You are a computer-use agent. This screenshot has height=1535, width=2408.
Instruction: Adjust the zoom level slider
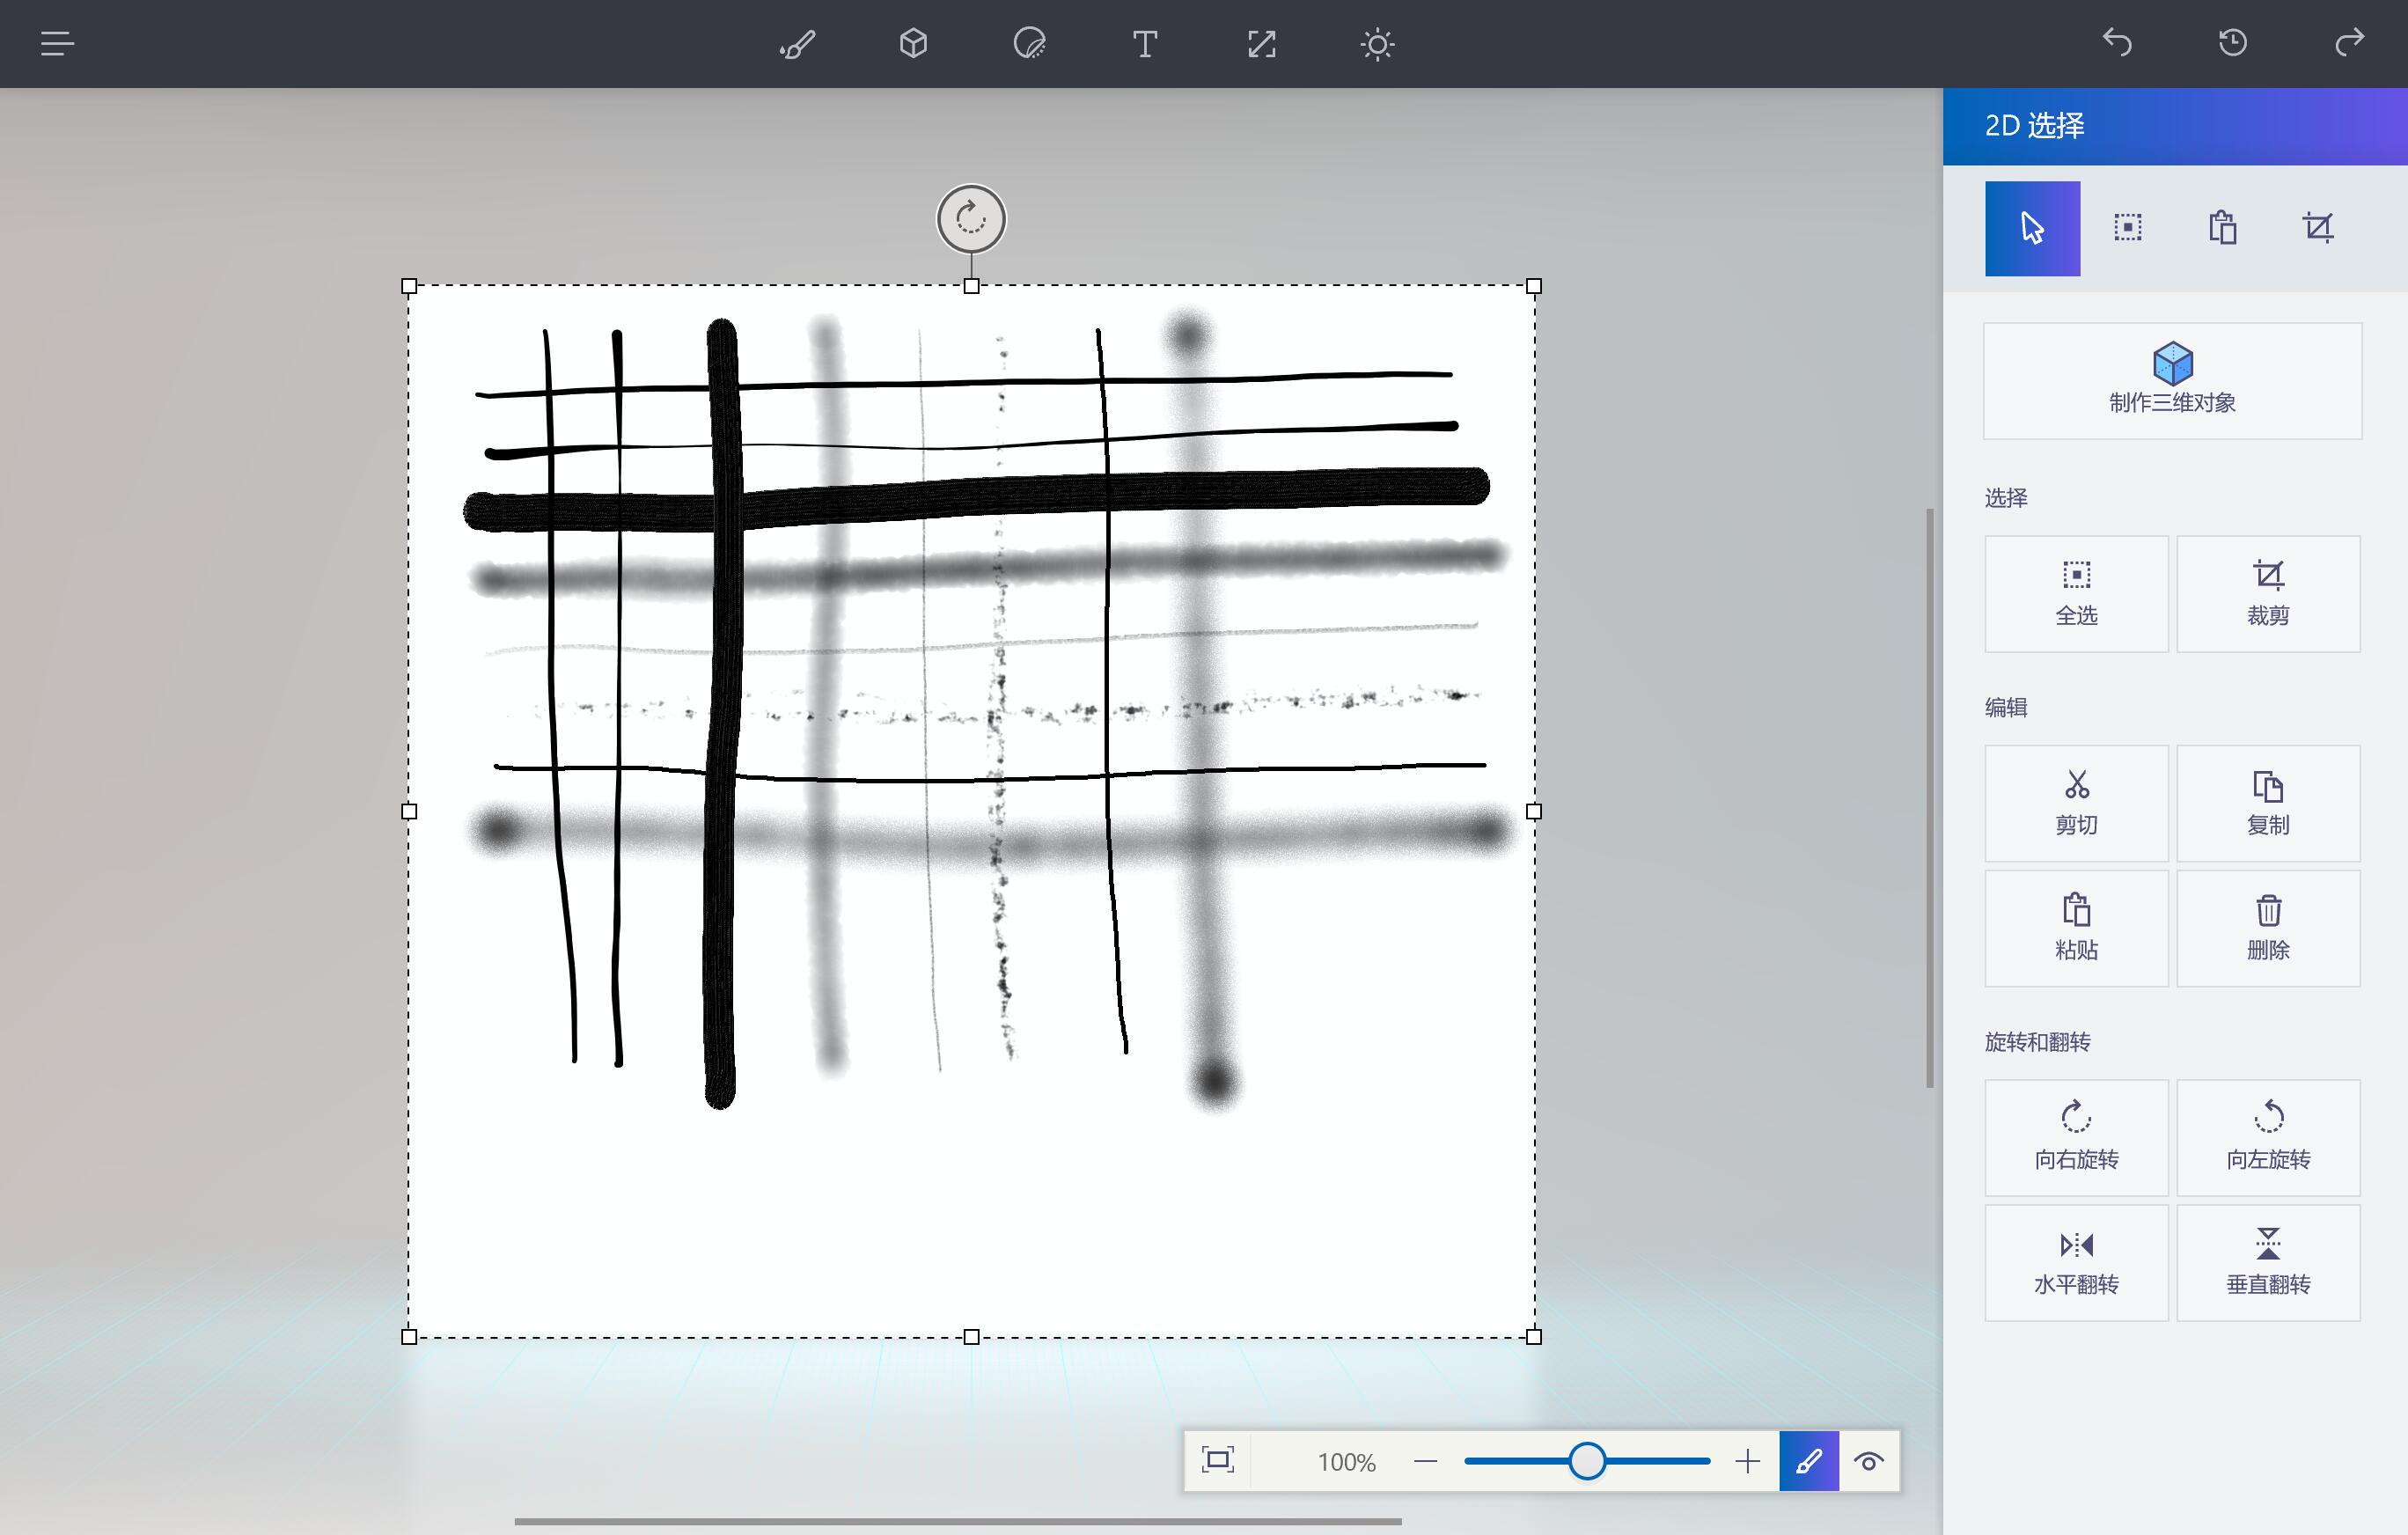click(x=1586, y=1461)
